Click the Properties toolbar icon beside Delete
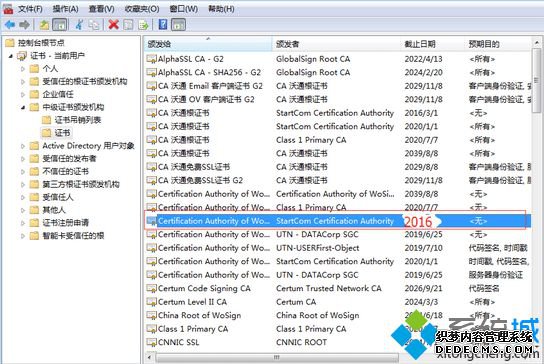 pos(129,25)
